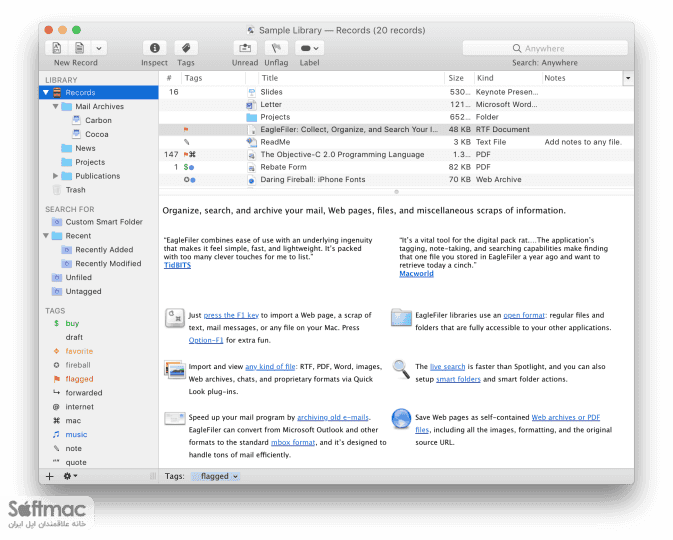Select the Carbon mailbox icon
Screen dimensions: 673x540
76,120
